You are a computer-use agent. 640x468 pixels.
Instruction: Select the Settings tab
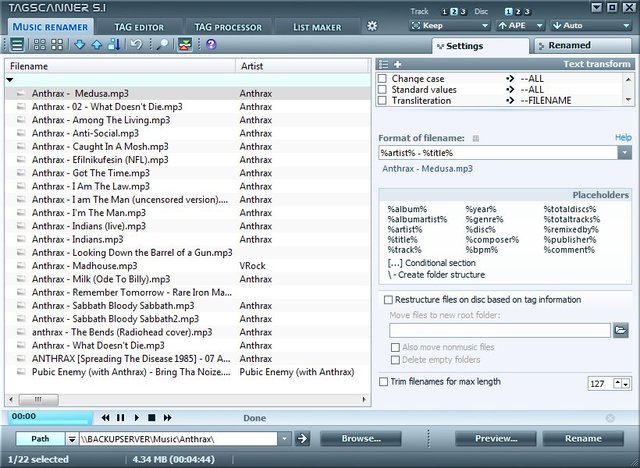click(x=481, y=46)
